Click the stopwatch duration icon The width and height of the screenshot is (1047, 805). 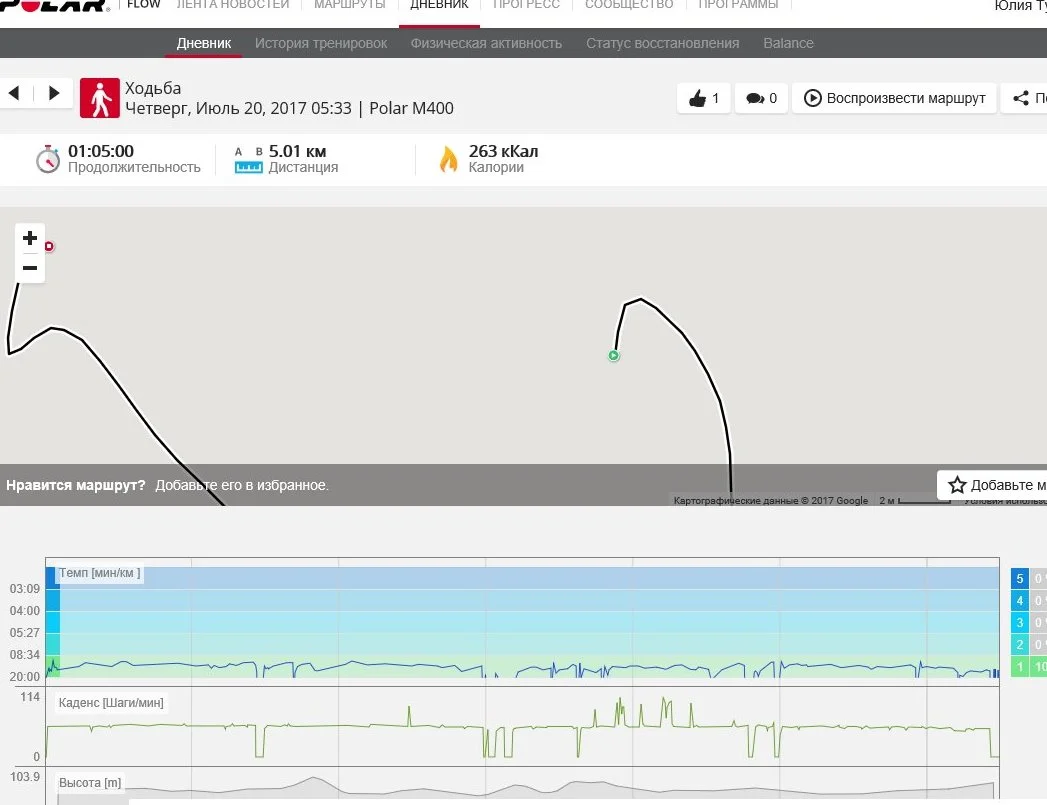tap(47, 159)
